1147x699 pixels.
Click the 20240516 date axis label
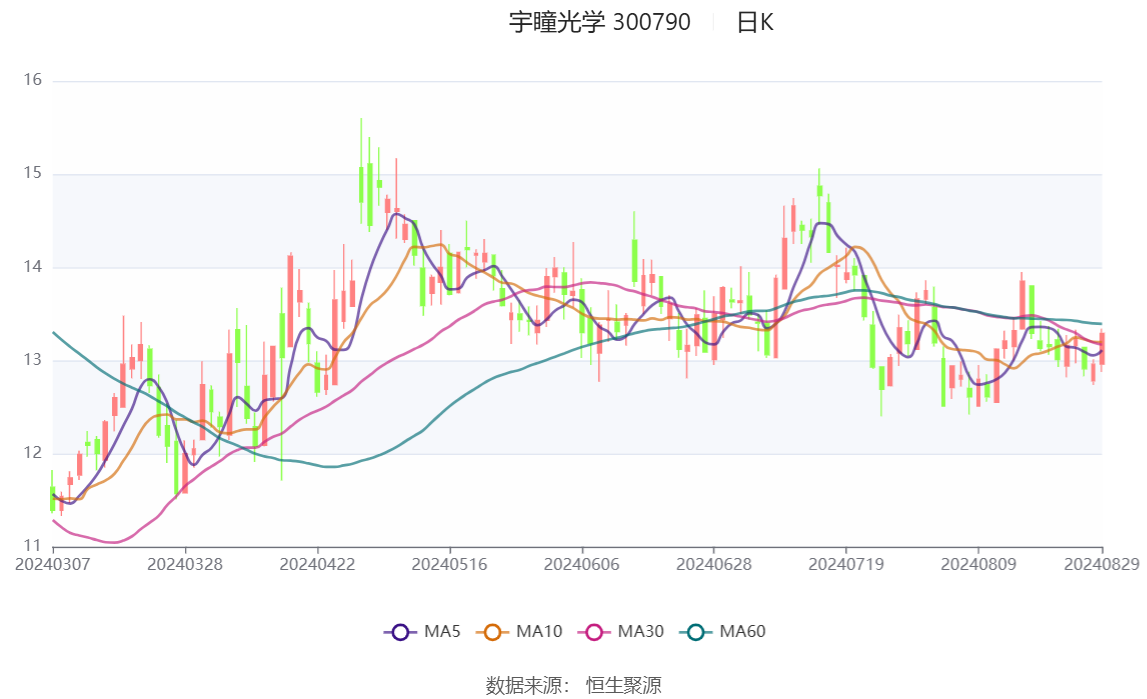click(x=449, y=565)
